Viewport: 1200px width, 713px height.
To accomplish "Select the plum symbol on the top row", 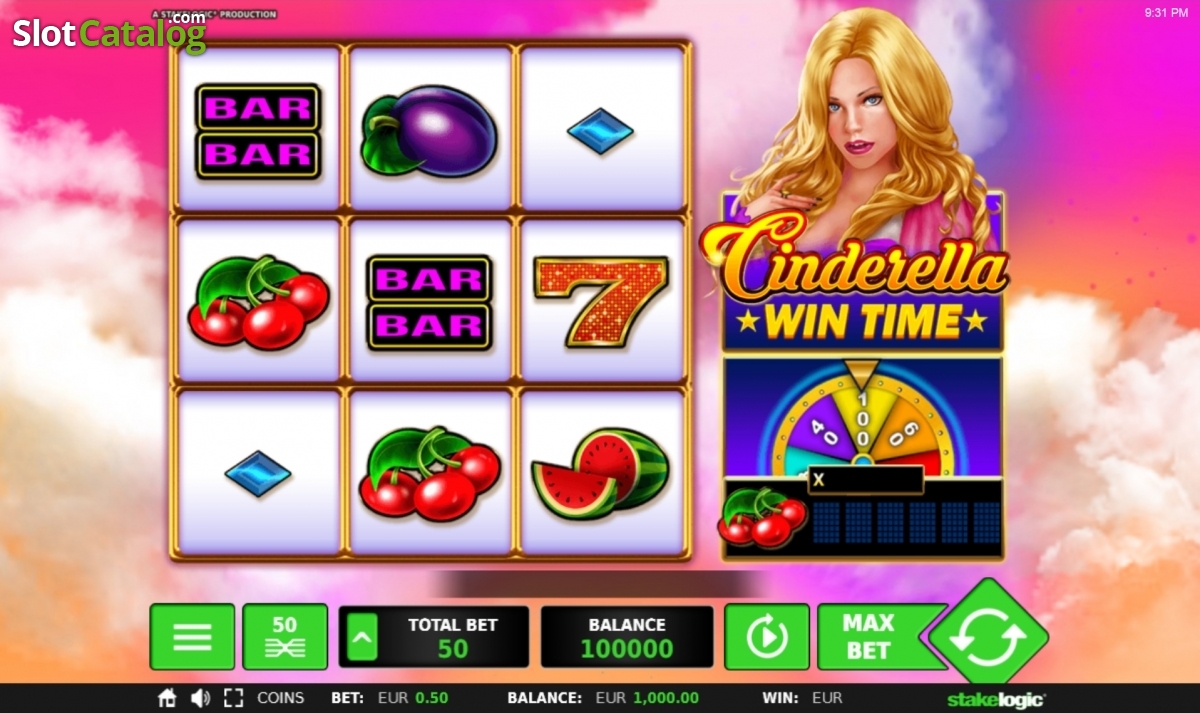I will [x=429, y=131].
